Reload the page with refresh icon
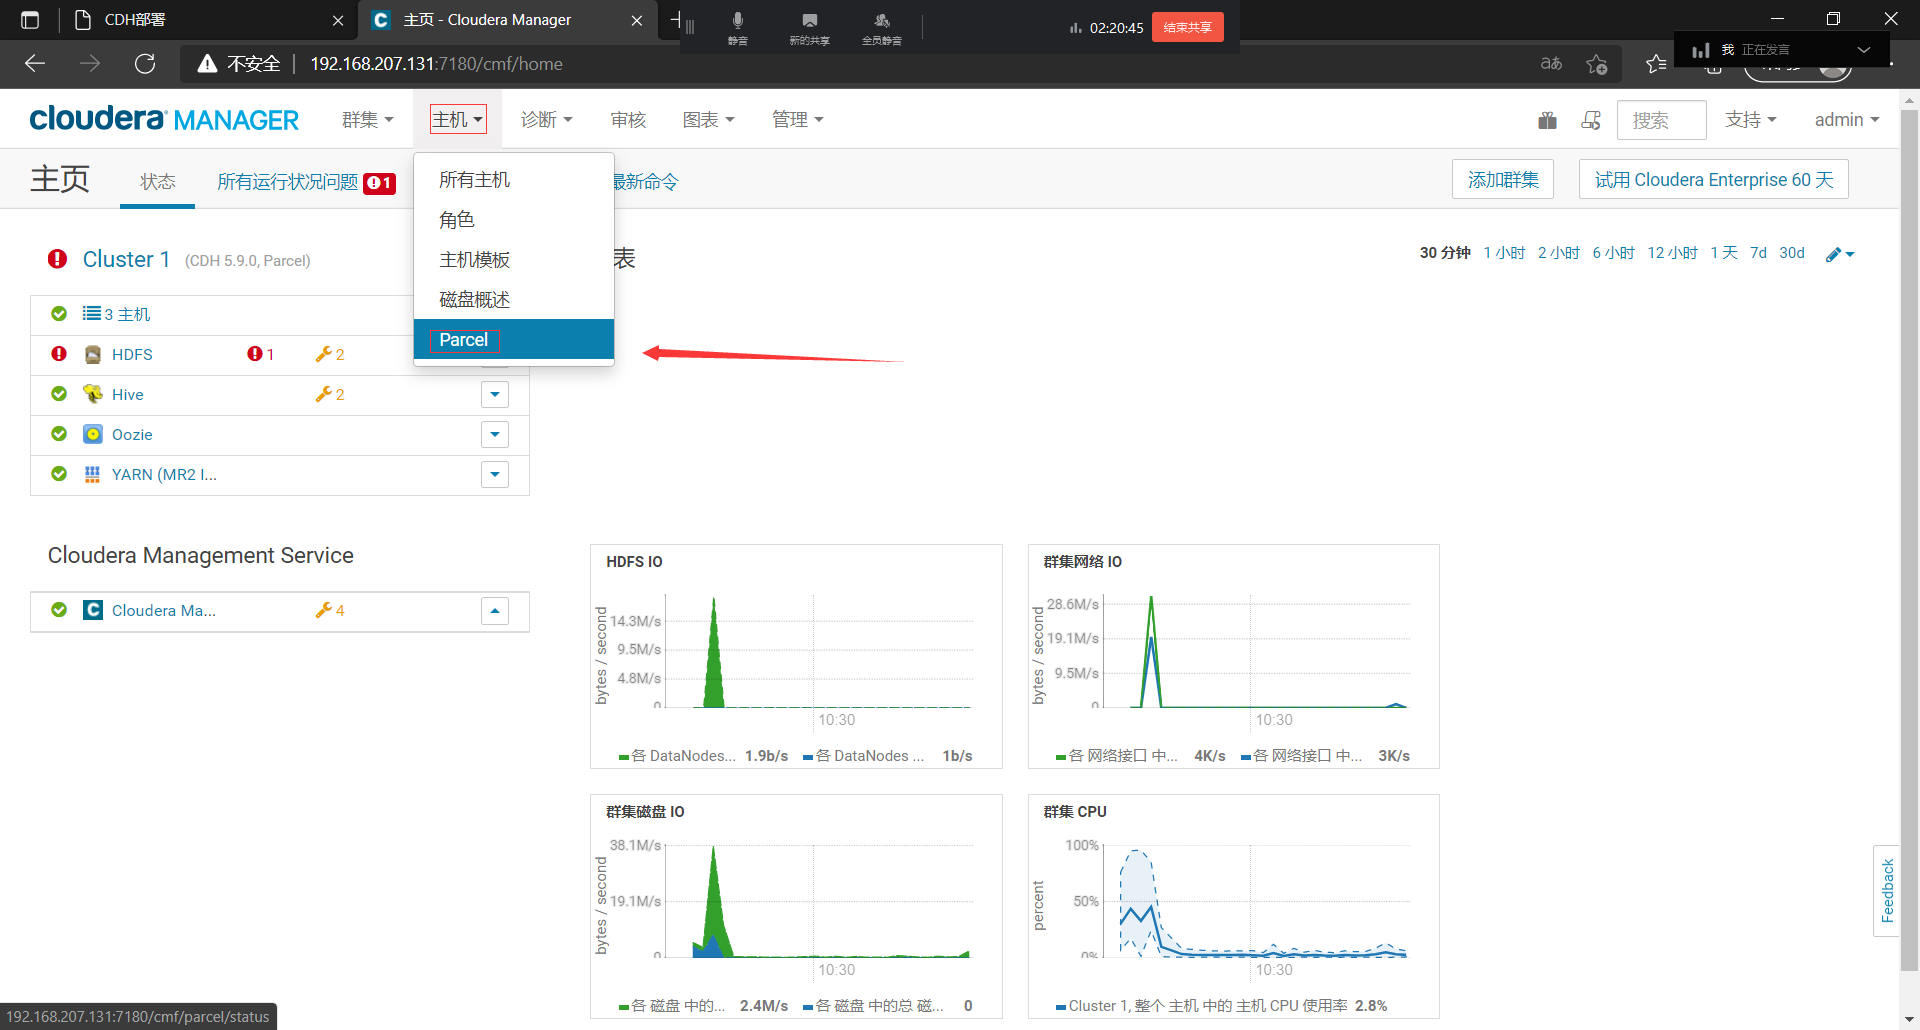Screen dimensions: 1920x1030 coord(145,64)
